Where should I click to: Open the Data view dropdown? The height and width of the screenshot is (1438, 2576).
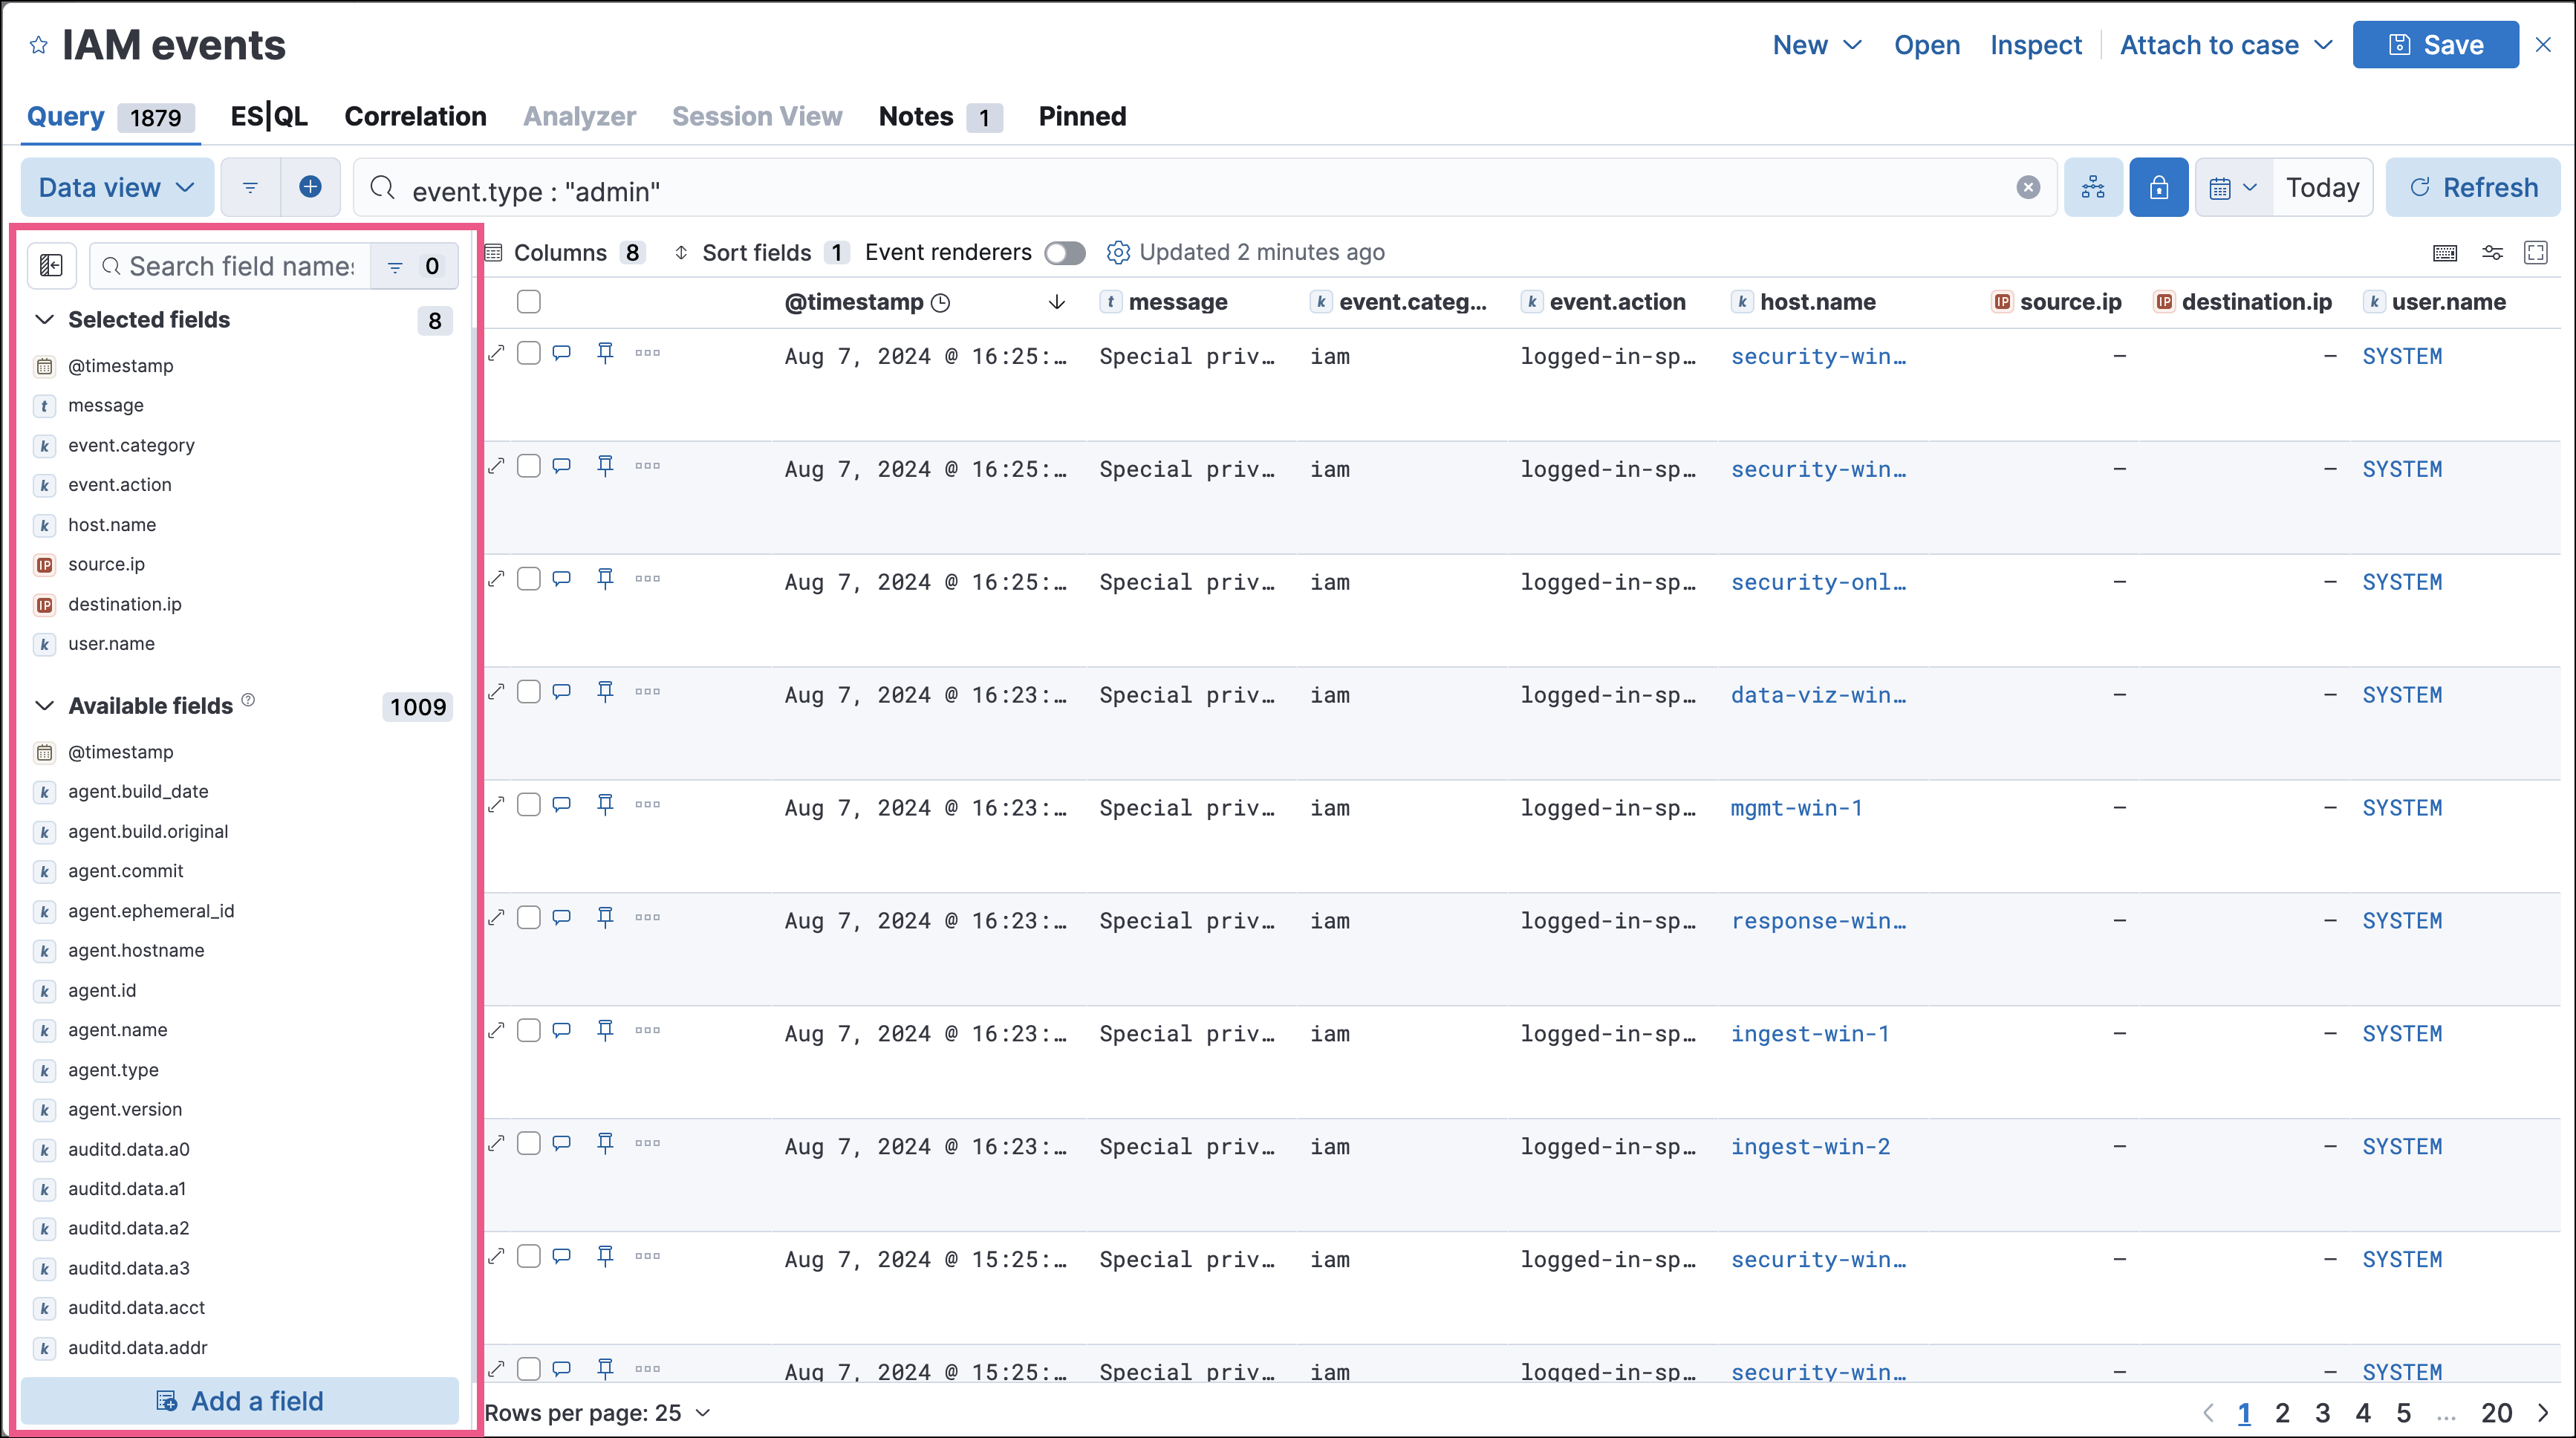click(116, 187)
